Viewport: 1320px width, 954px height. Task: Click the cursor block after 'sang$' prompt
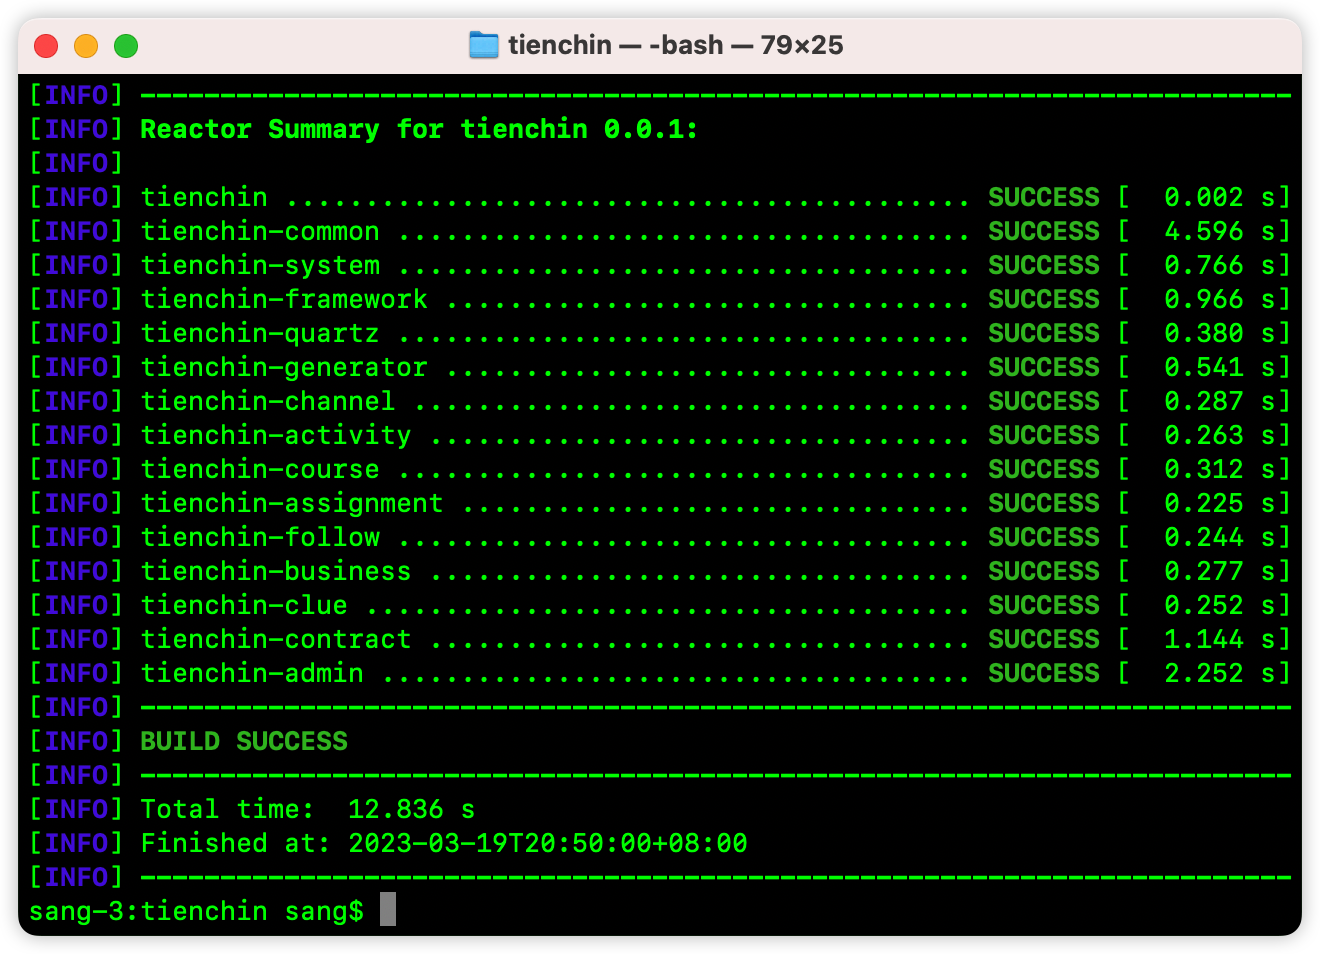pos(388,909)
